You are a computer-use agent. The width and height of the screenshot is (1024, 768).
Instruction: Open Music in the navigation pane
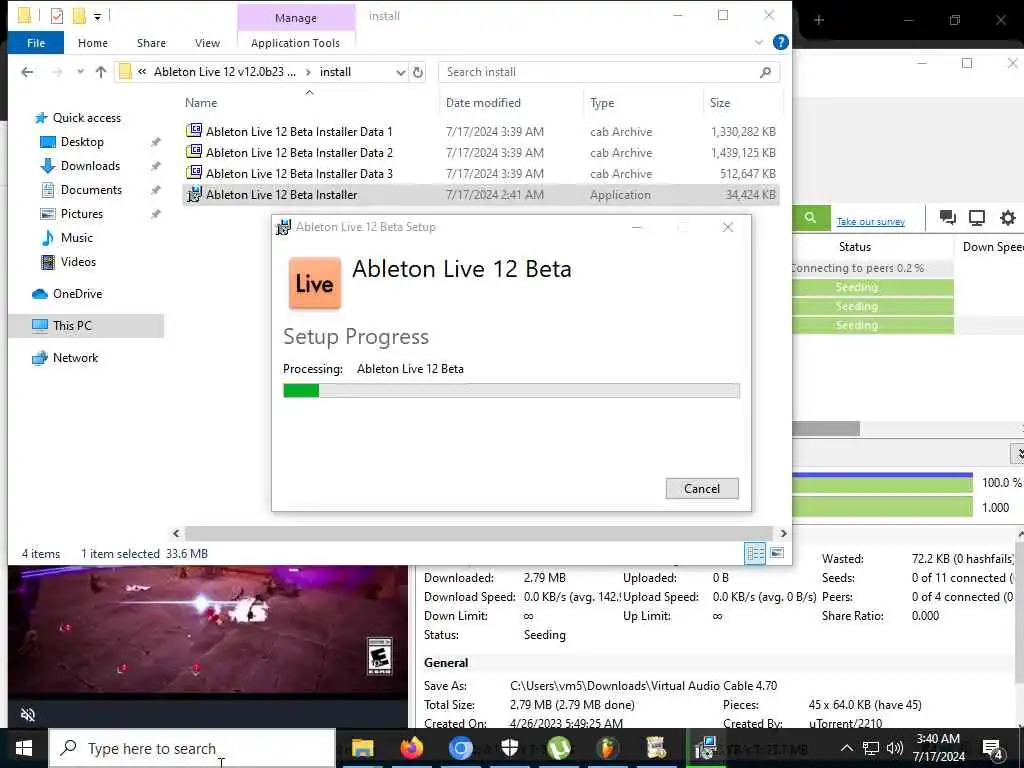point(76,238)
